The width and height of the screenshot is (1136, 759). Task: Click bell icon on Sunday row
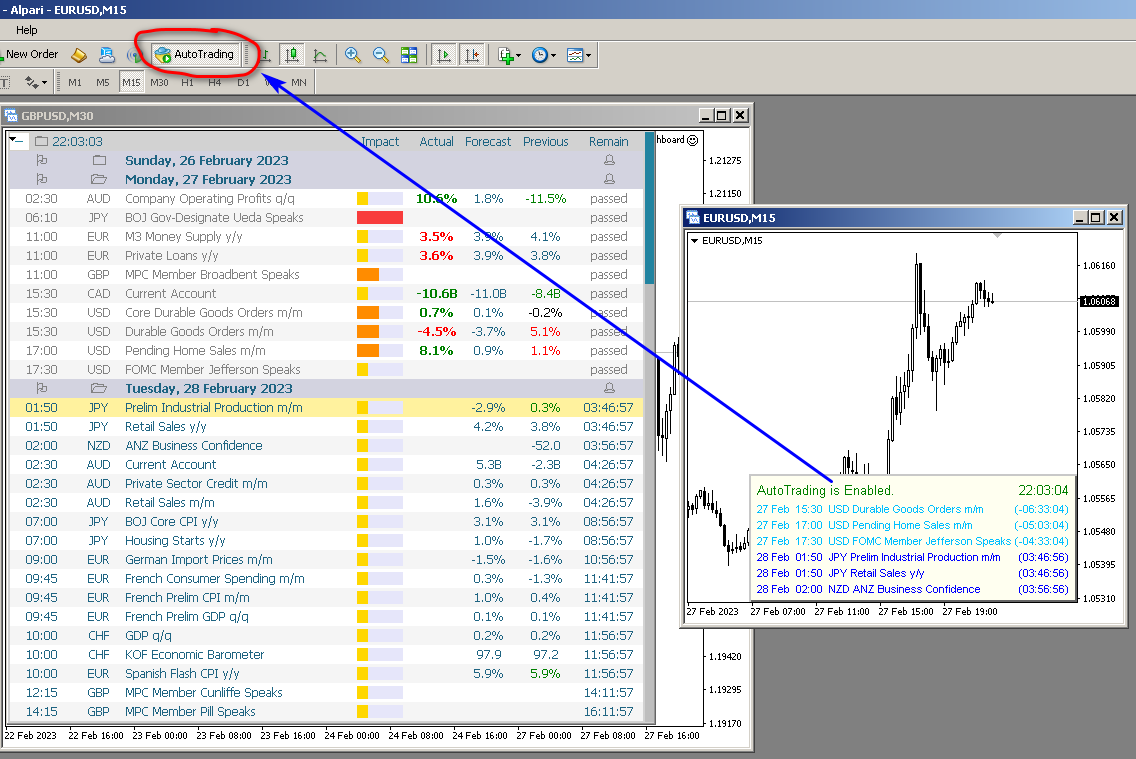point(609,160)
